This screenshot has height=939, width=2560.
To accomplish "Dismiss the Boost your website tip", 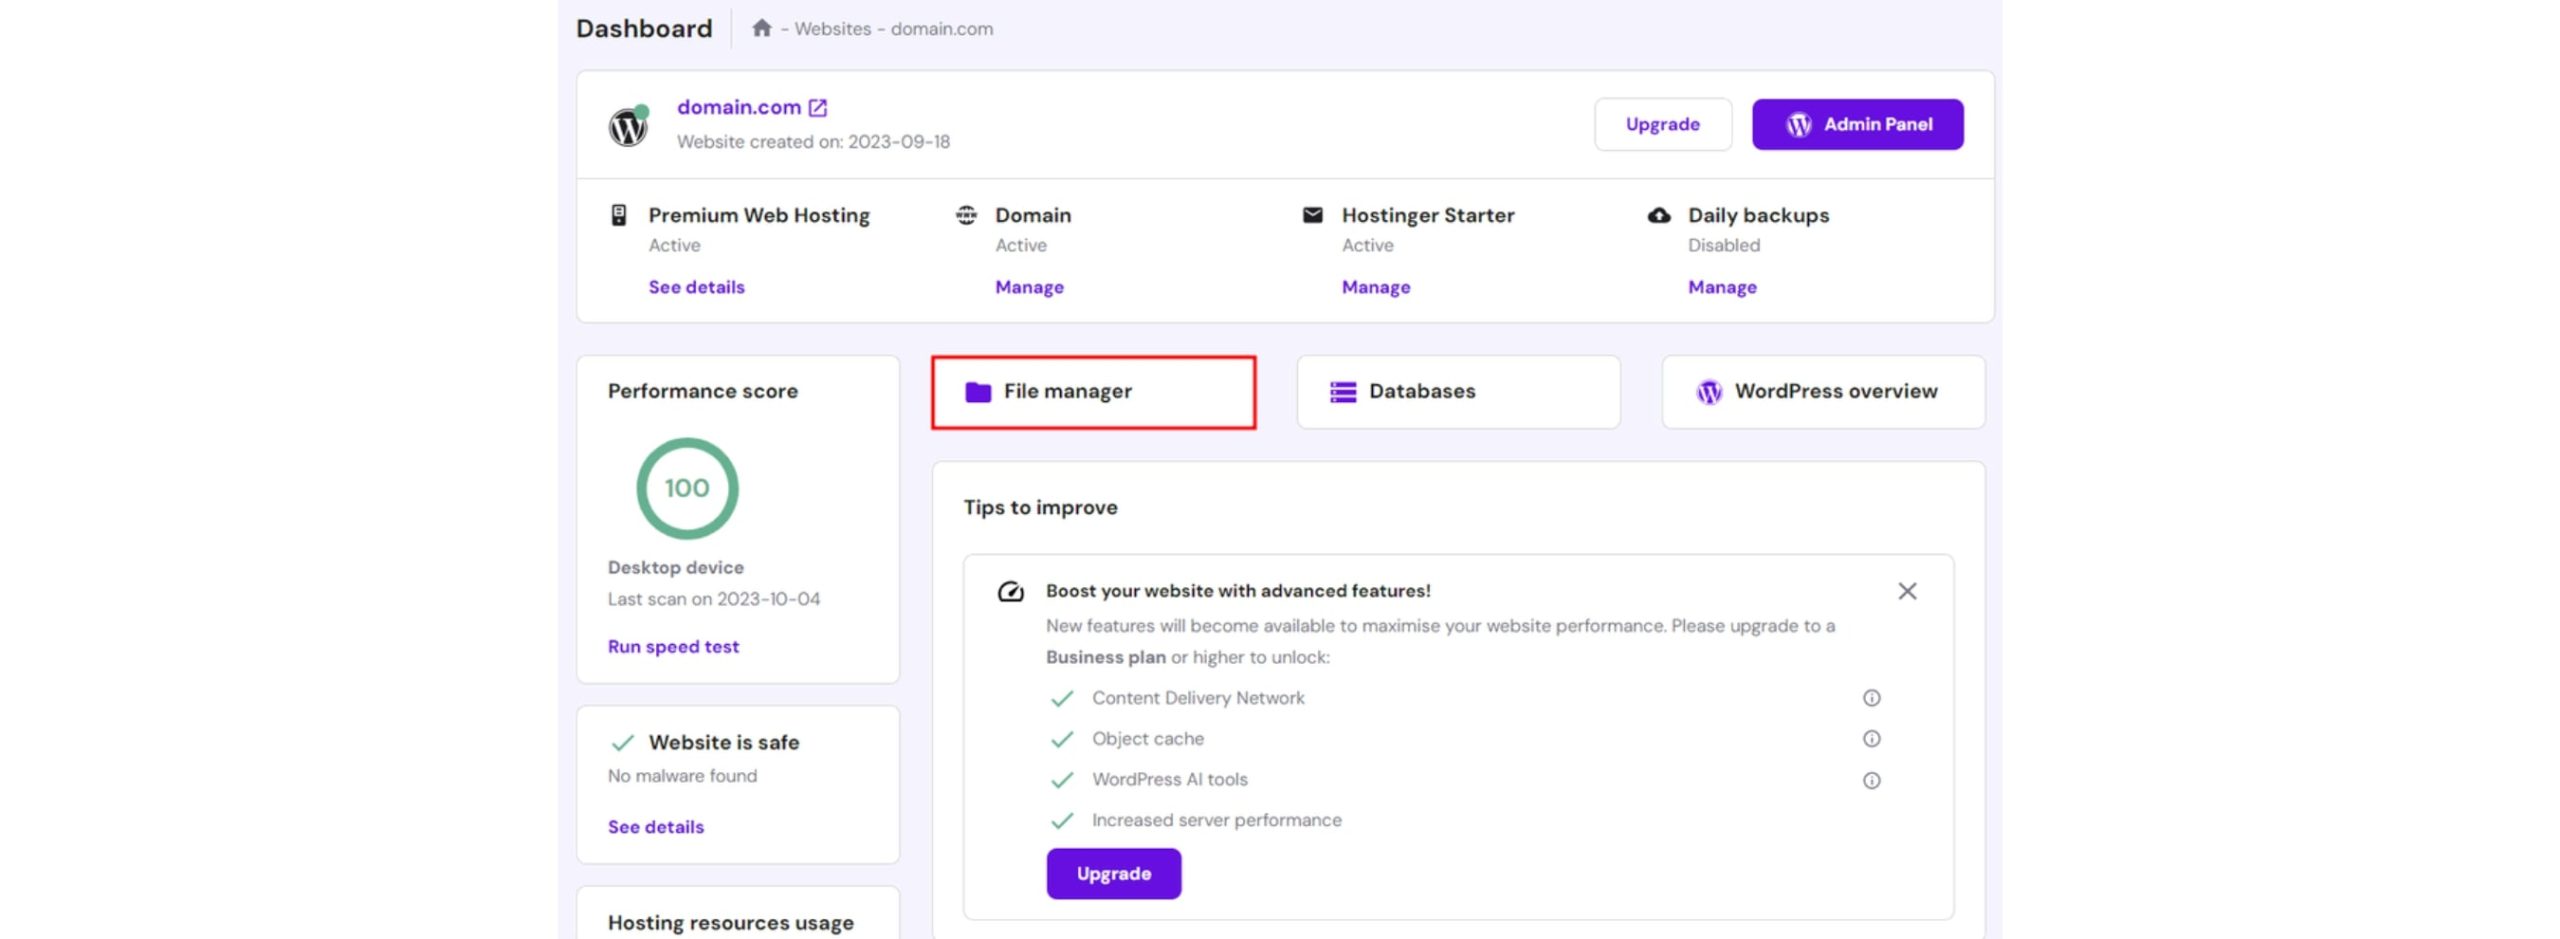I will pos(1907,591).
